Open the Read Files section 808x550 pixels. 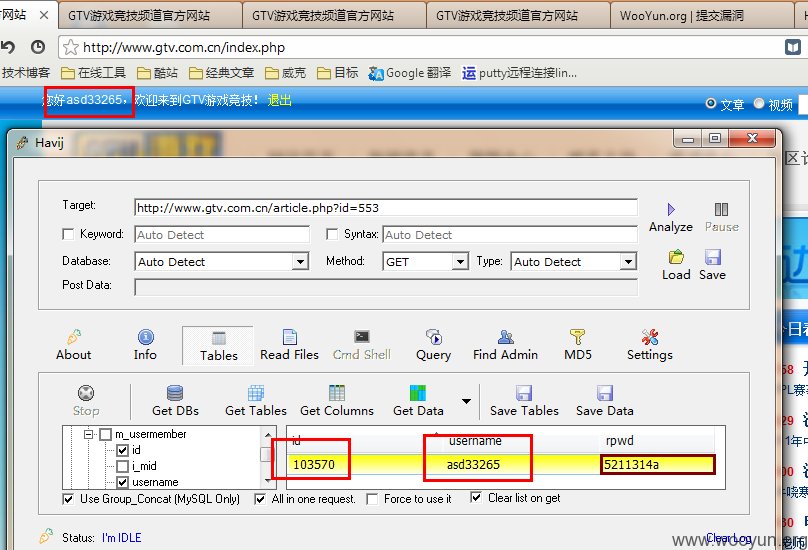(x=289, y=345)
